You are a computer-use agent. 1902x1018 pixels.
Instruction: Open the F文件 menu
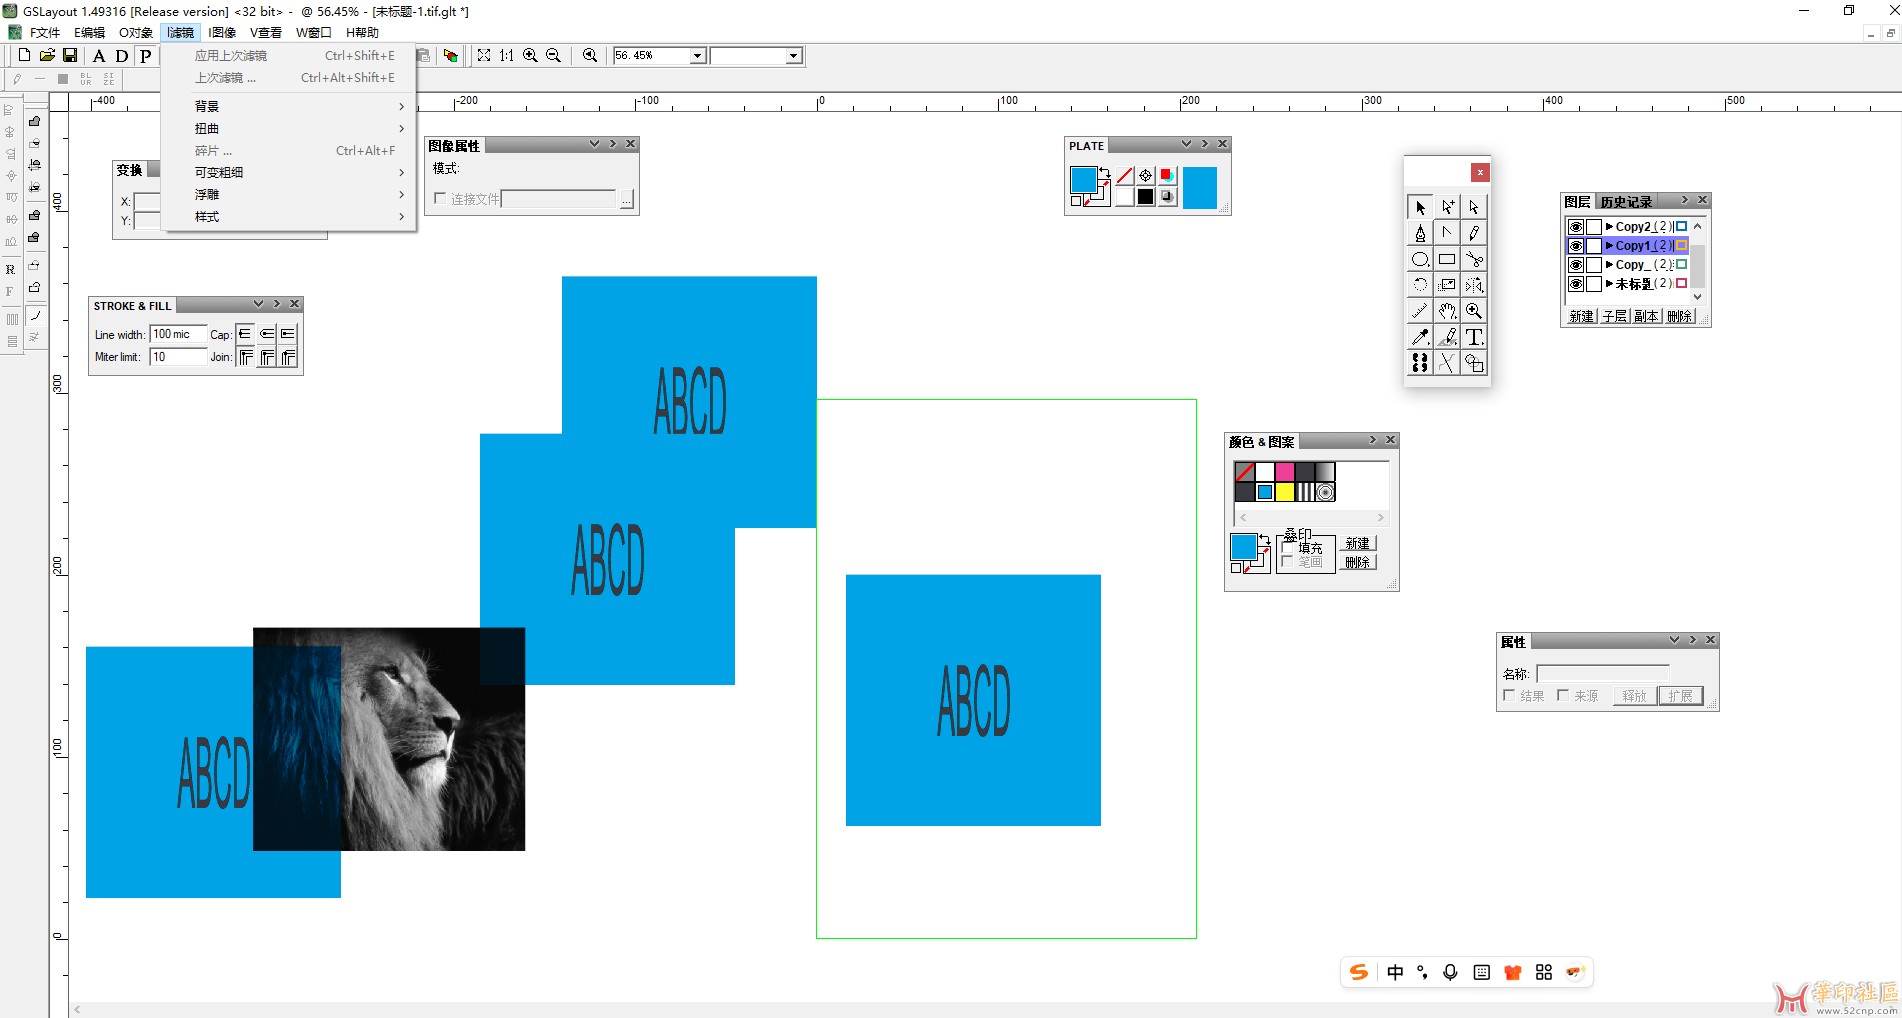pyautogui.click(x=44, y=32)
